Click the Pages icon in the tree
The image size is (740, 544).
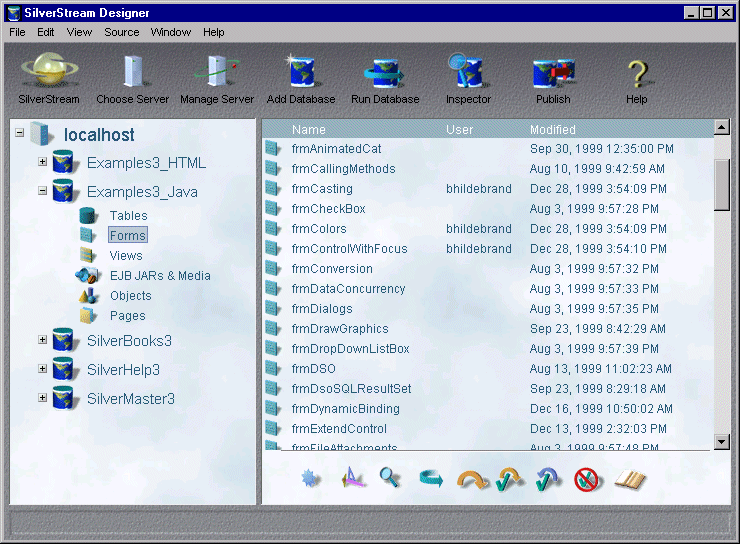(87, 315)
